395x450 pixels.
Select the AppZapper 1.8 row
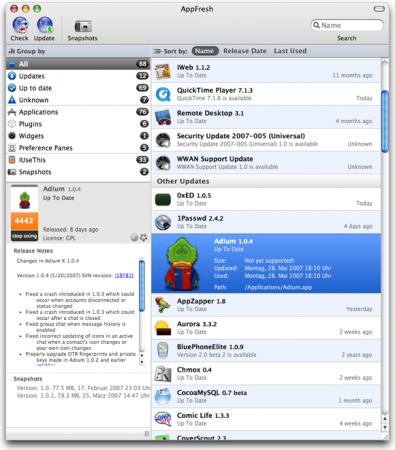coord(266,305)
